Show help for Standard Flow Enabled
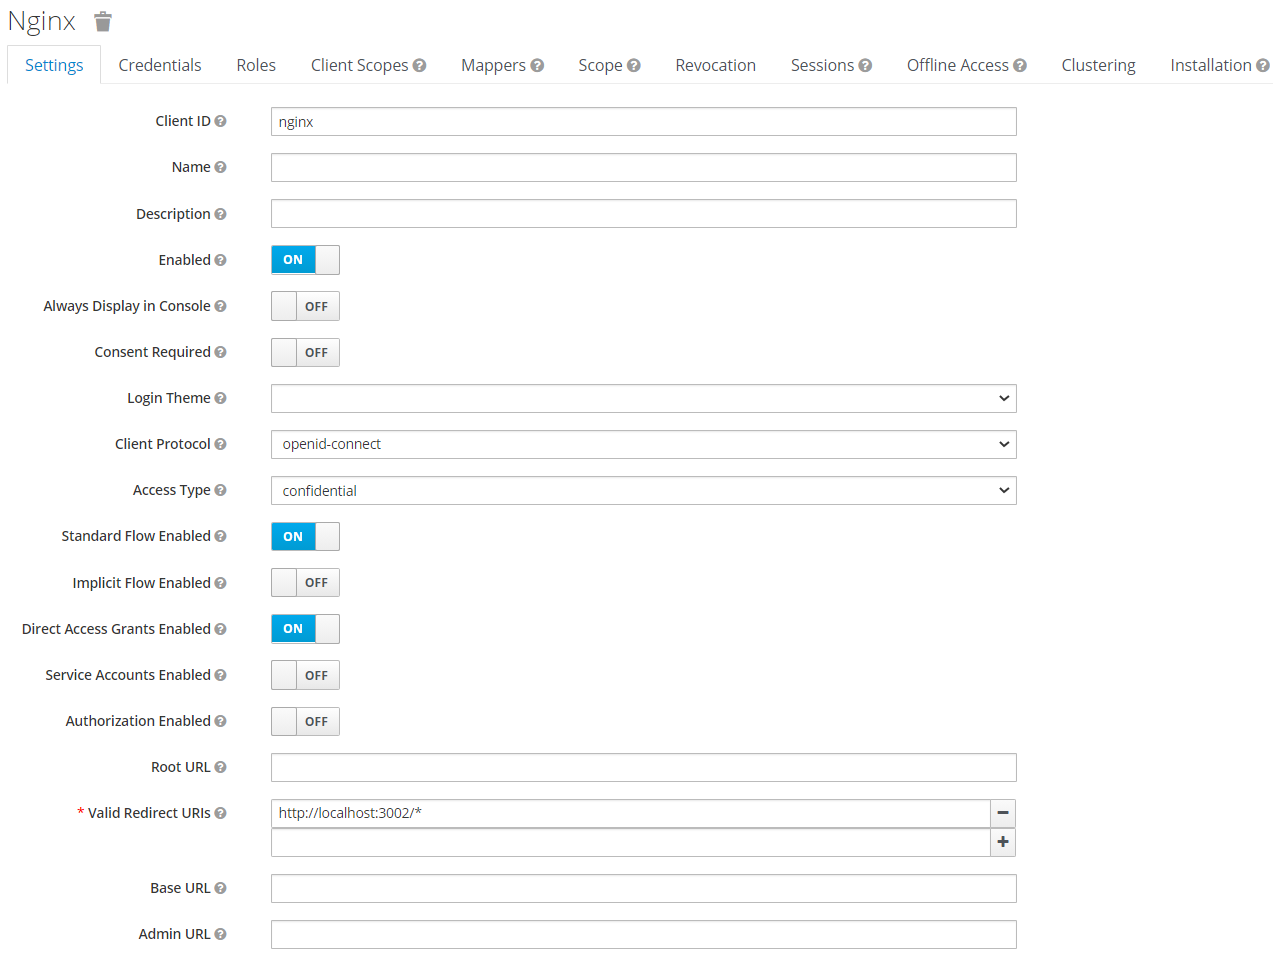1273x957 pixels. pos(220,536)
